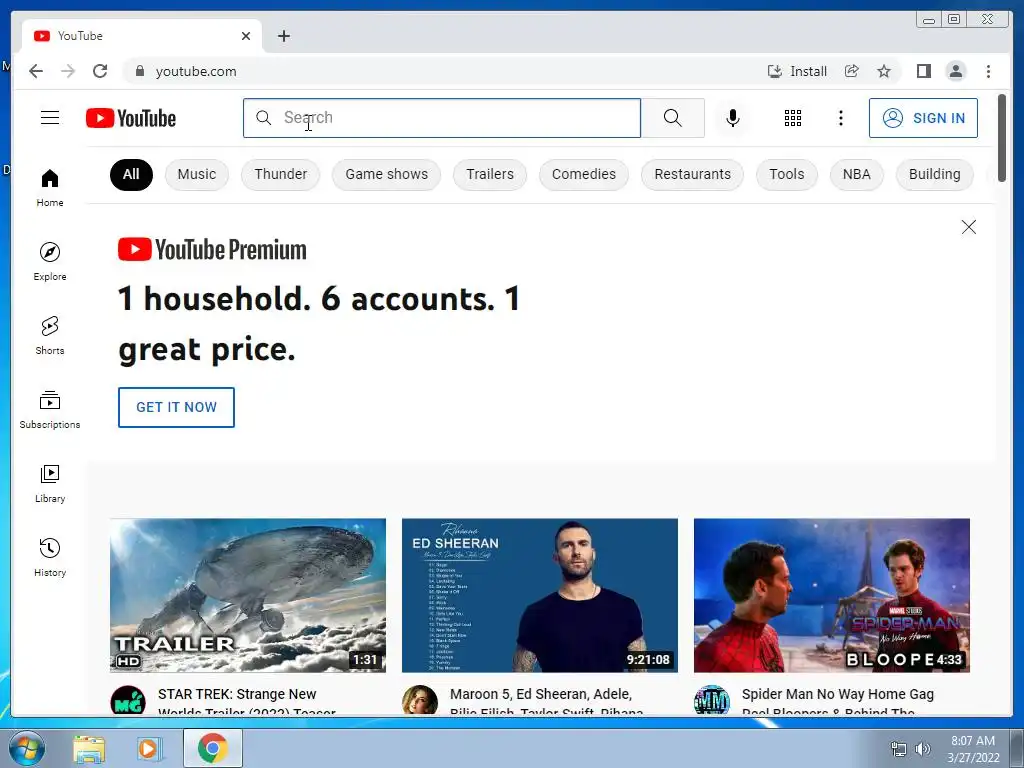Open volume control in system tray
Screen dimensions: 1024x768
click(x=922, y=749)
